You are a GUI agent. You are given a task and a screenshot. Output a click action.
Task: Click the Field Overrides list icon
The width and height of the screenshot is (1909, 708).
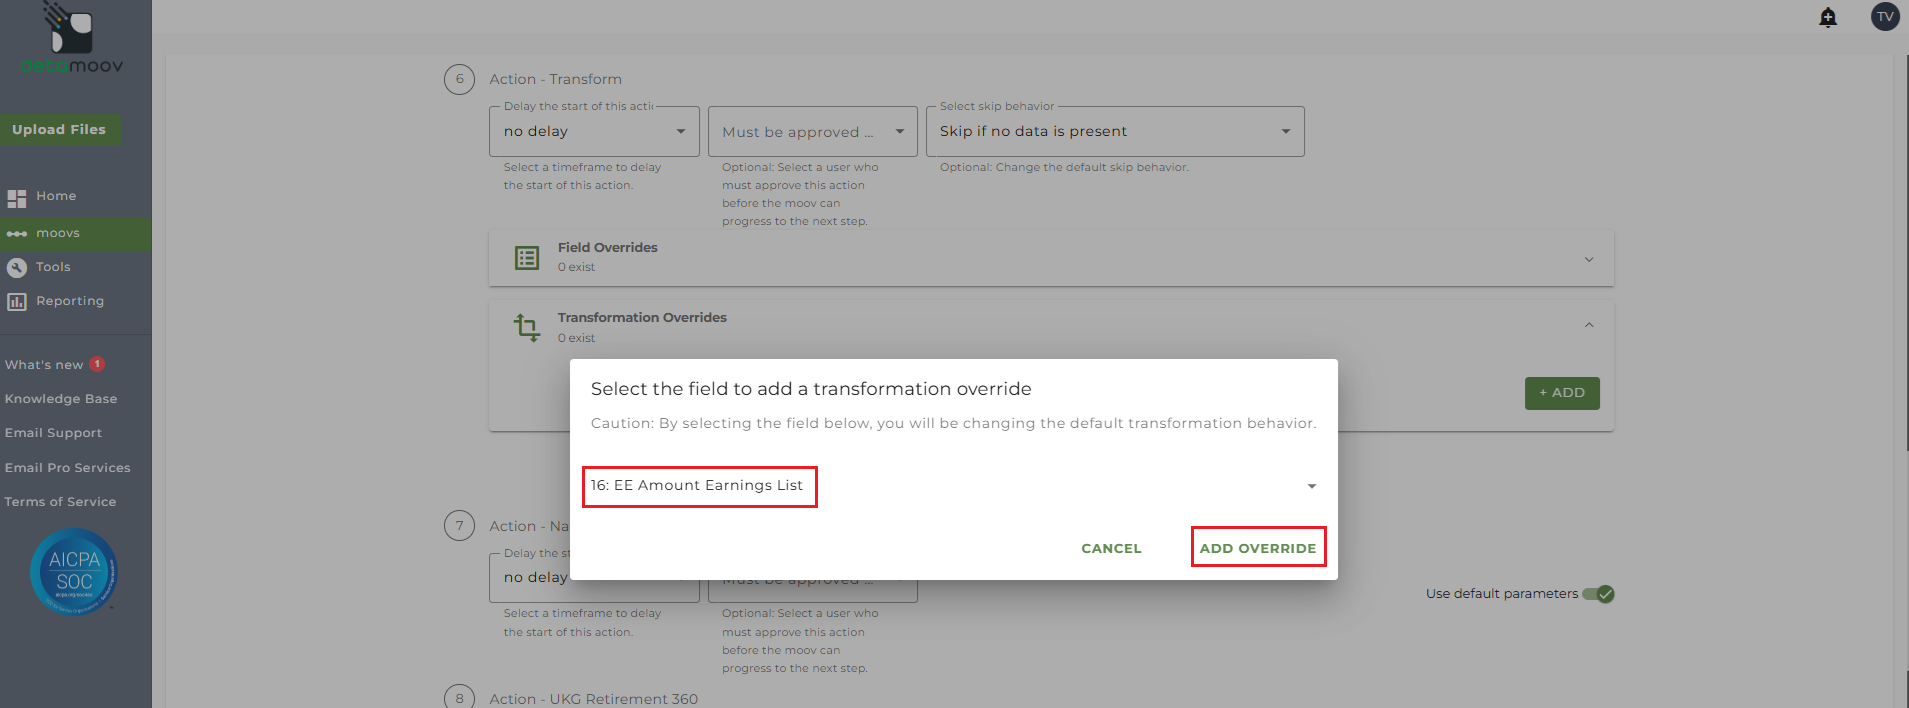point(527,258)
